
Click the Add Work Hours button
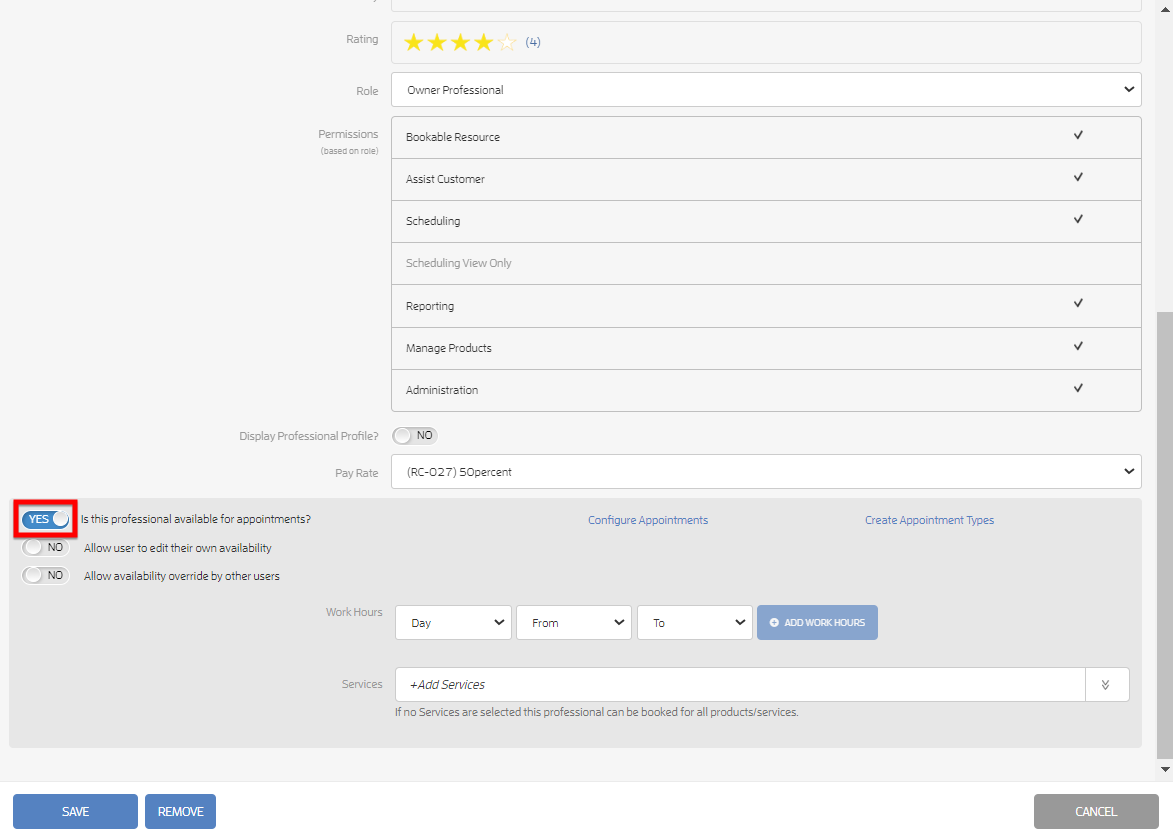(x=817, y=622)
